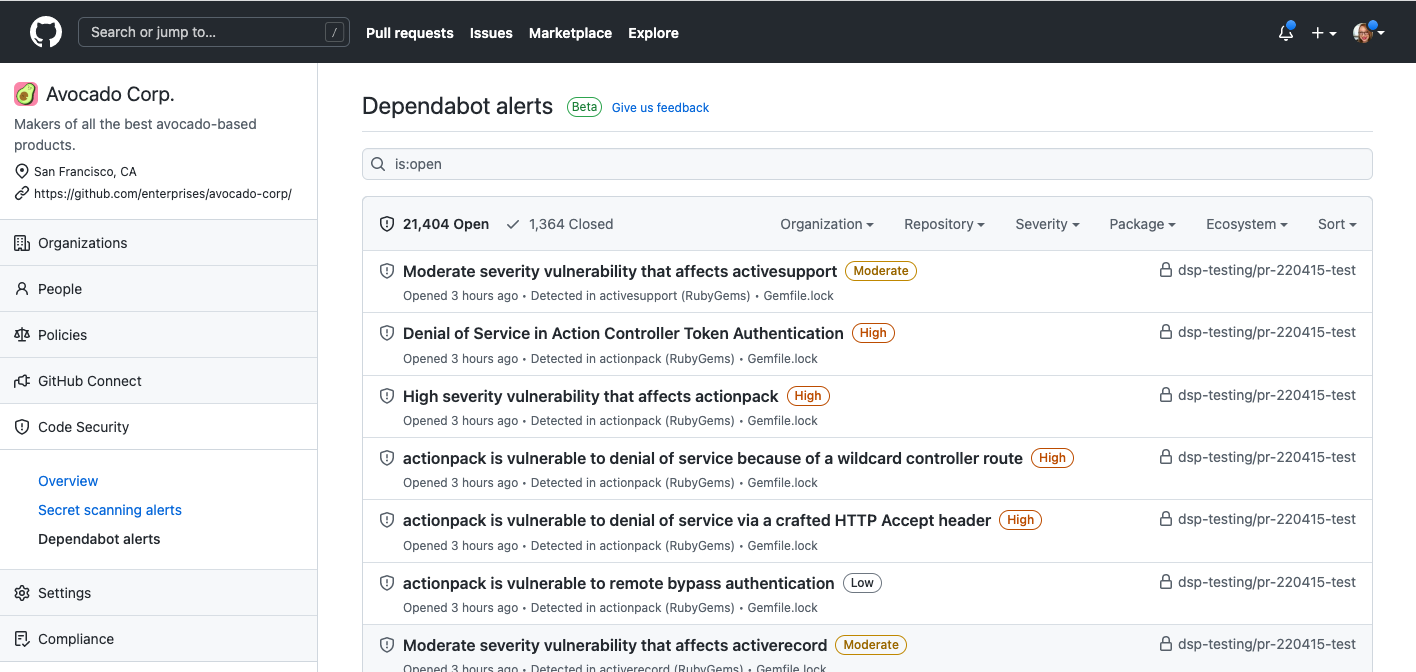Screen dimensions: 1416x672
Task: Click the enterprise URL link icon
Action: 22,193
